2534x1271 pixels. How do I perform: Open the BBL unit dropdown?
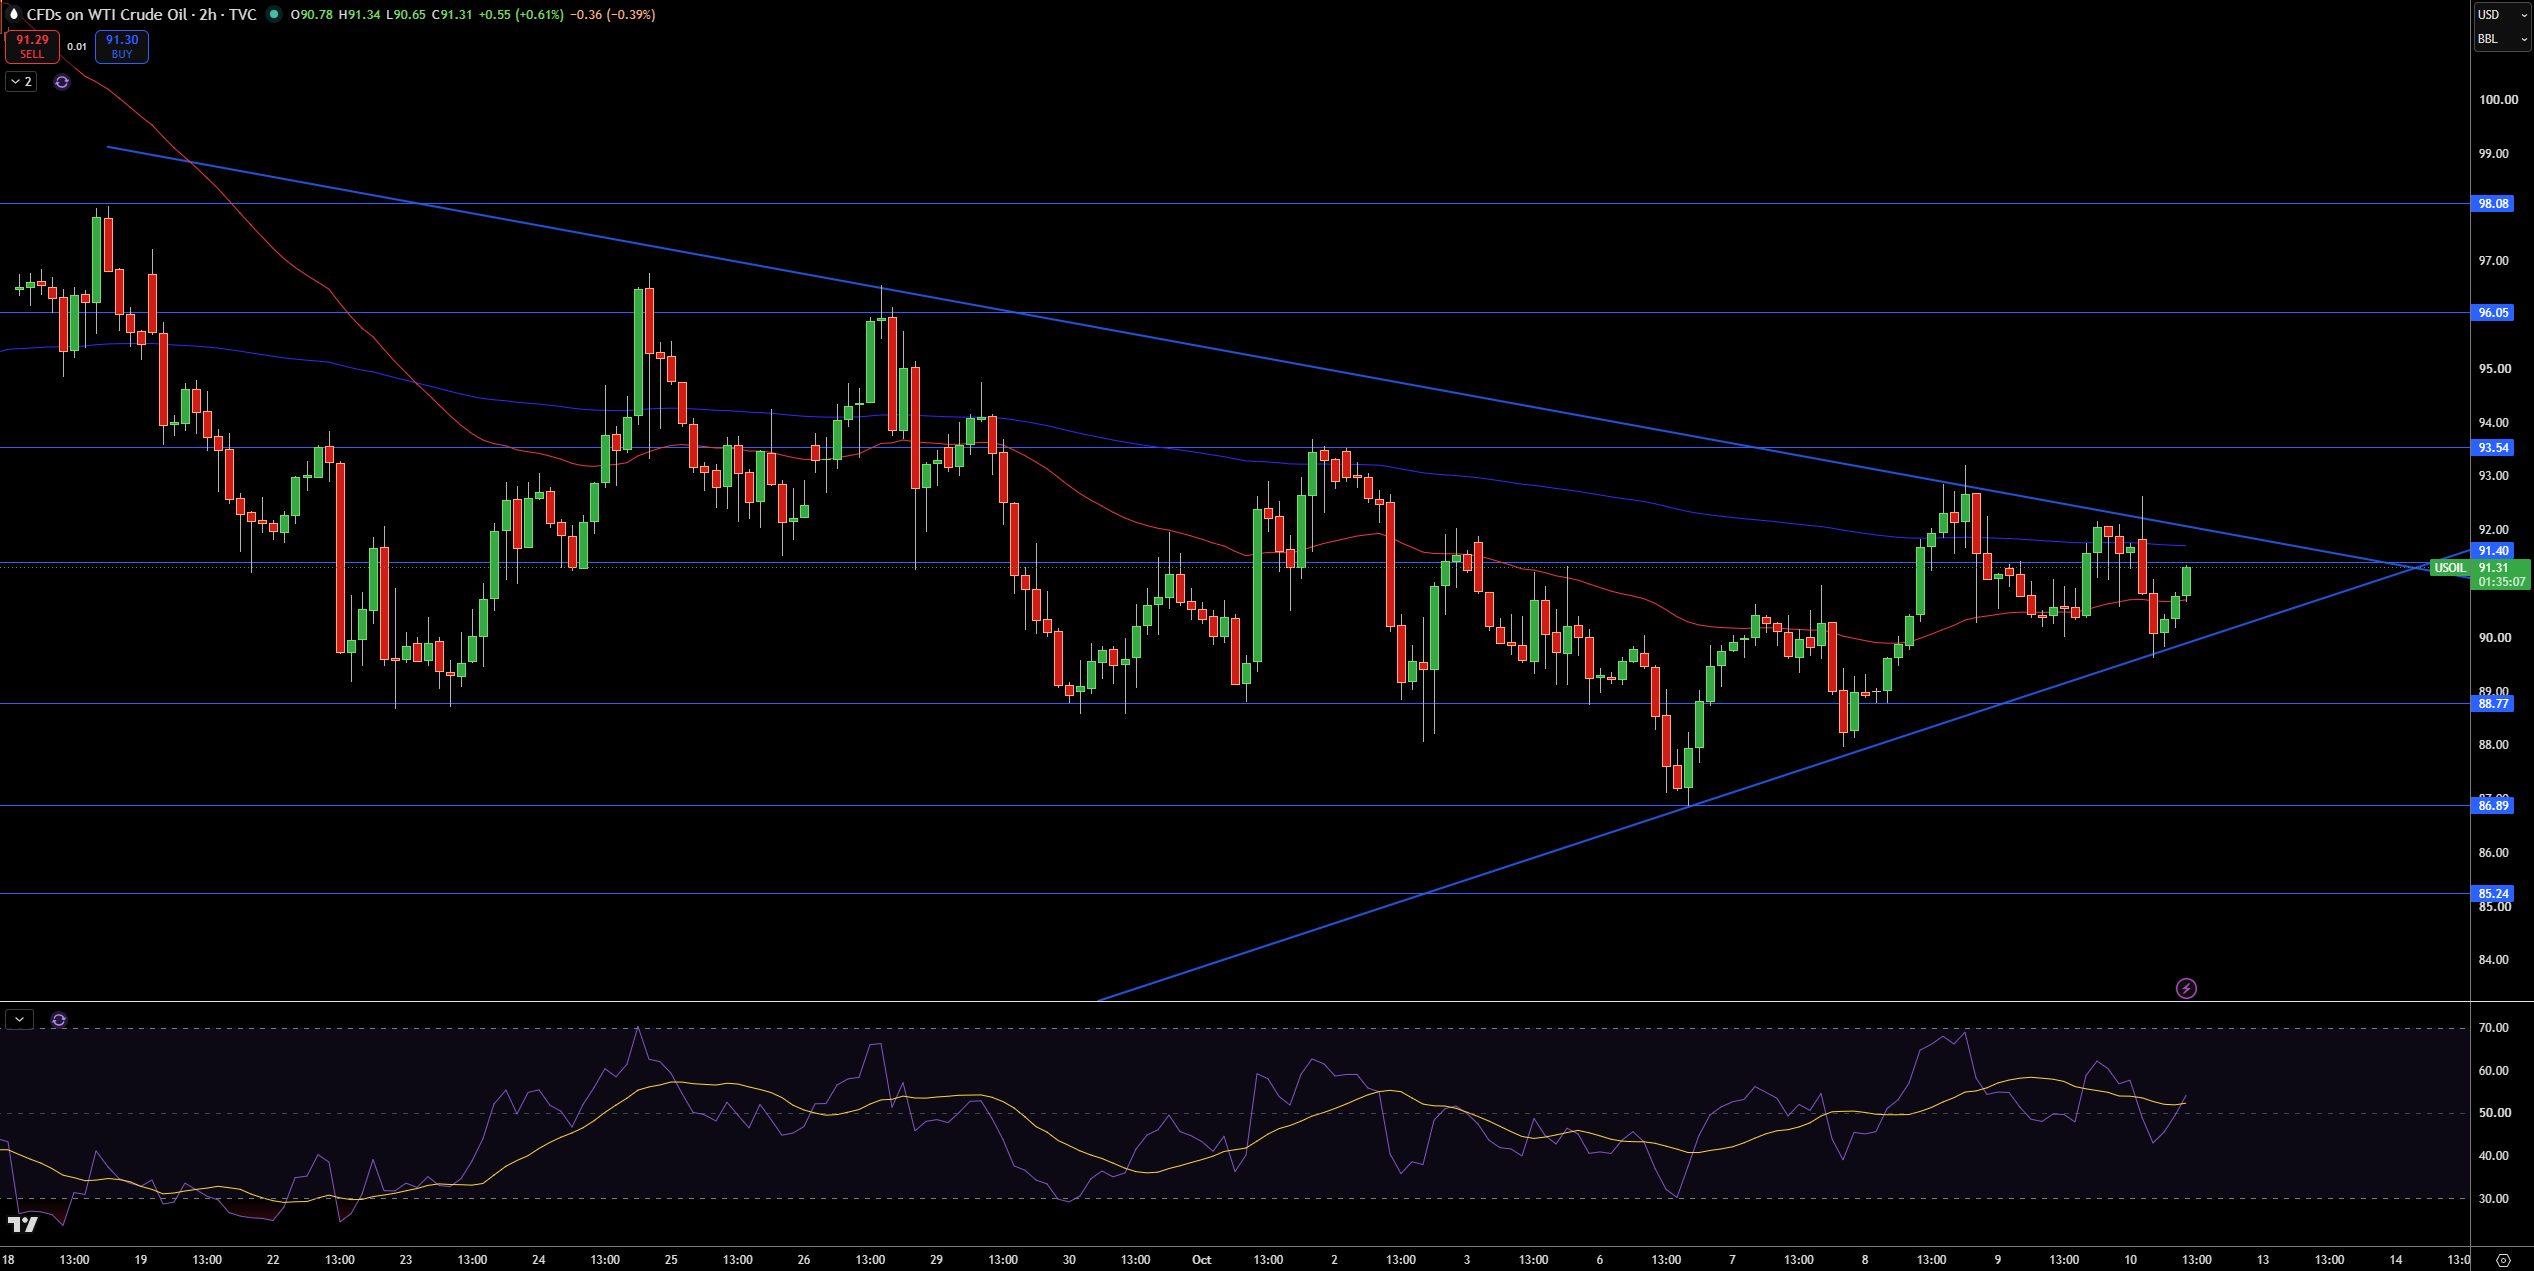(2501, 39)
